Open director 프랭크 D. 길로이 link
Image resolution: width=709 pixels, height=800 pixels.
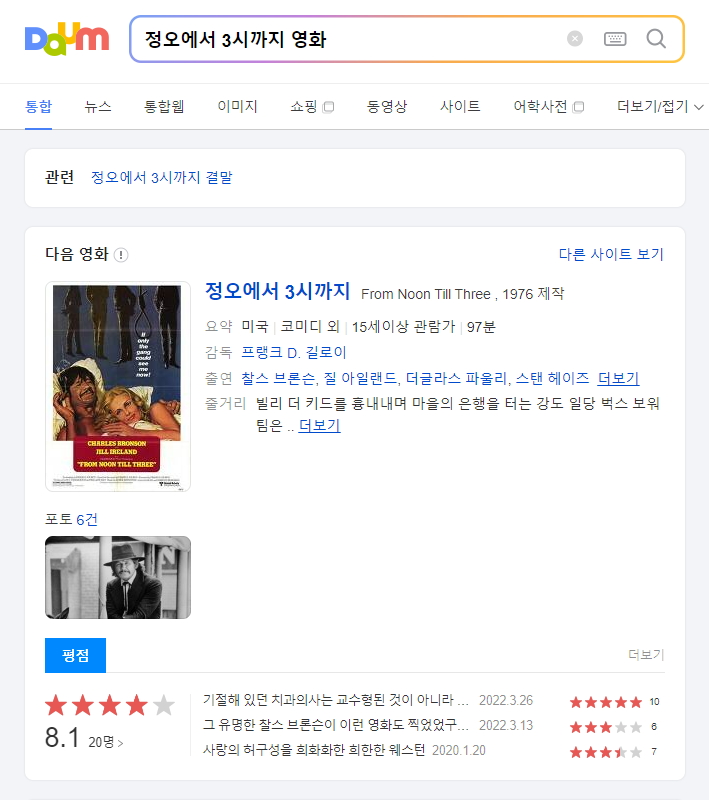coord(294,353)
